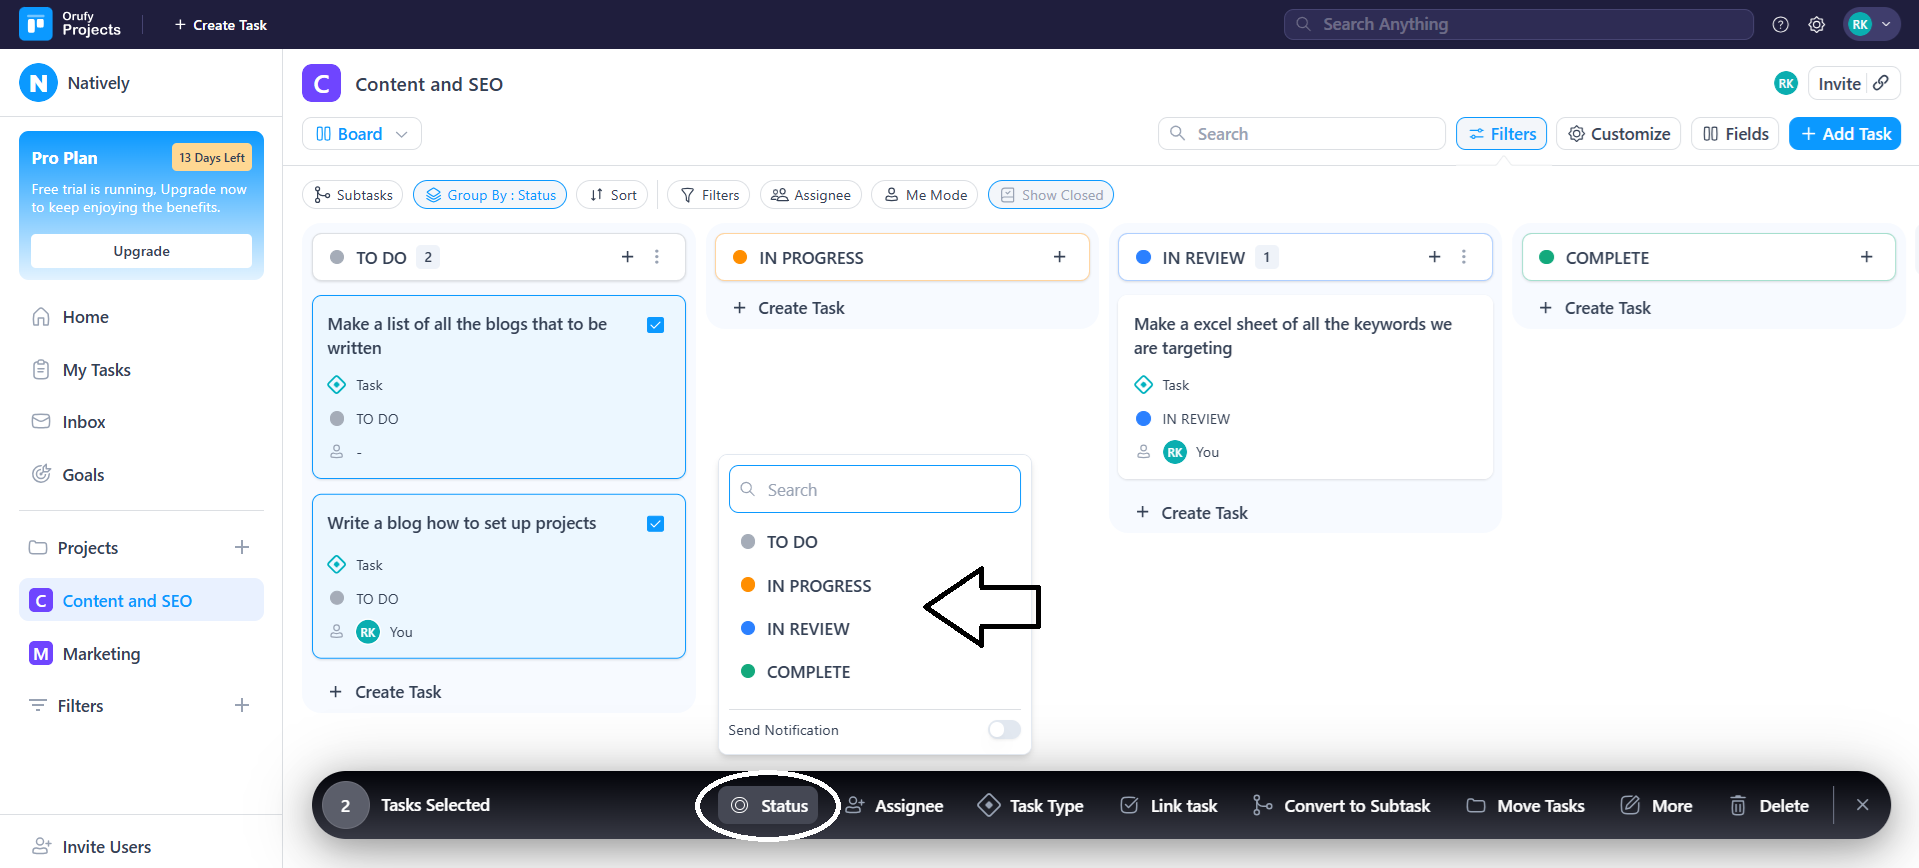Click the blue Add Task button
1919x868 pixels.
tap(1844, 134)
